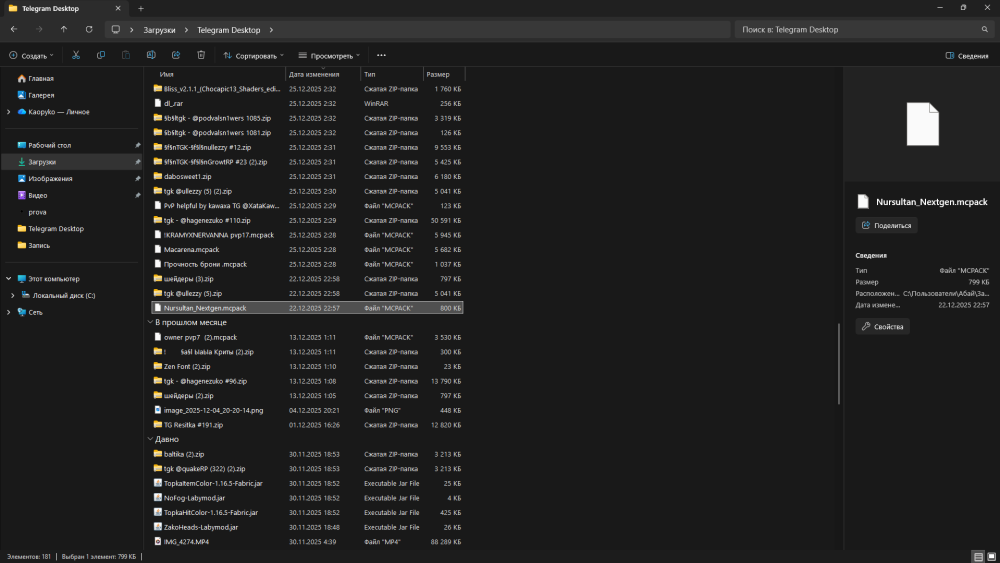
Task: Click the file preview thumbnail in details pane
Action: [x=922, y=124]
